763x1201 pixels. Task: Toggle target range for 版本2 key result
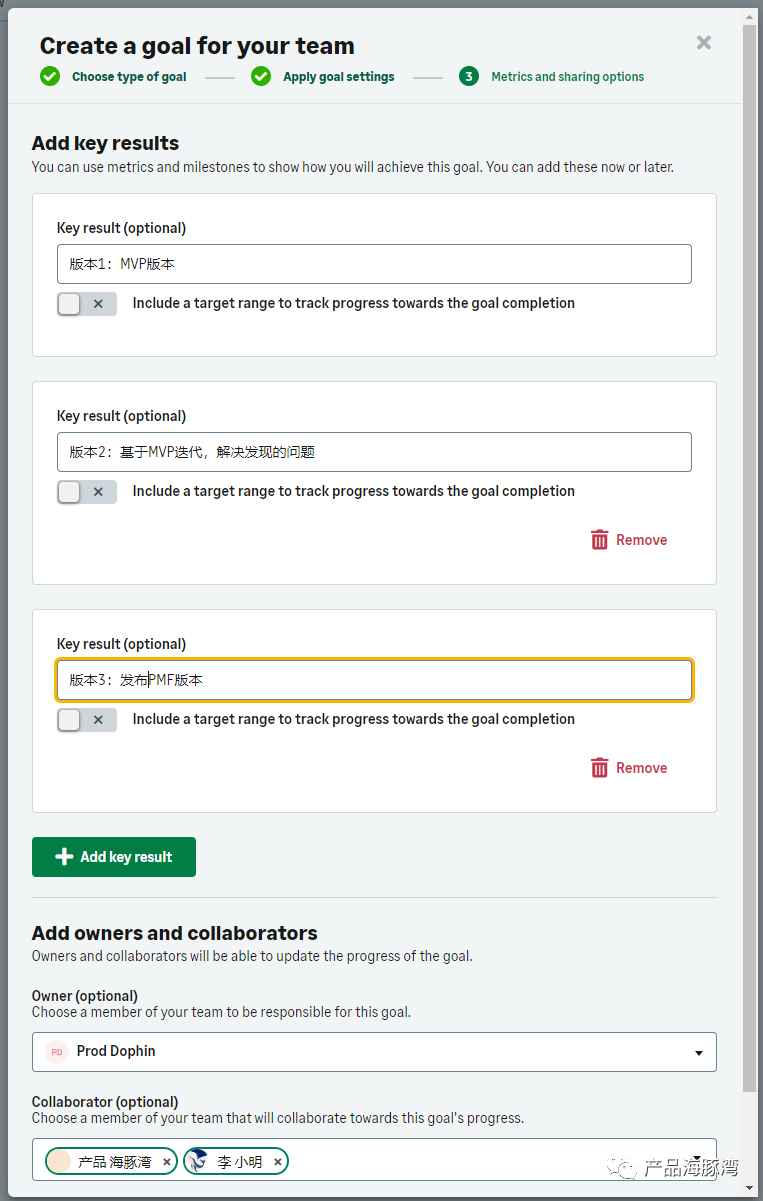pyautogui.click(x=87, y=492)
